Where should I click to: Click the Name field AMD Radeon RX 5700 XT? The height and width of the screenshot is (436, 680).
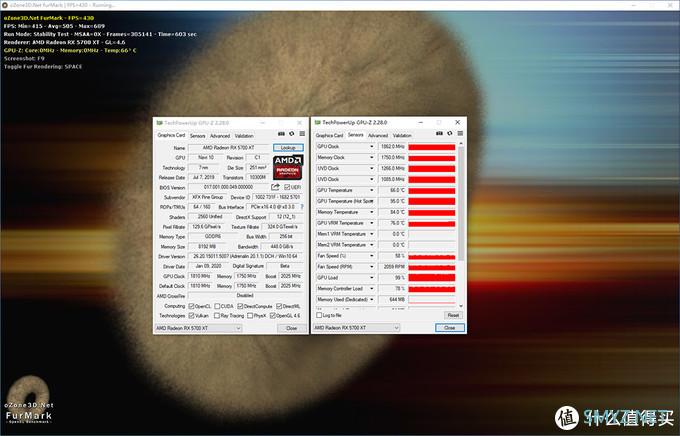pos(229,148)
